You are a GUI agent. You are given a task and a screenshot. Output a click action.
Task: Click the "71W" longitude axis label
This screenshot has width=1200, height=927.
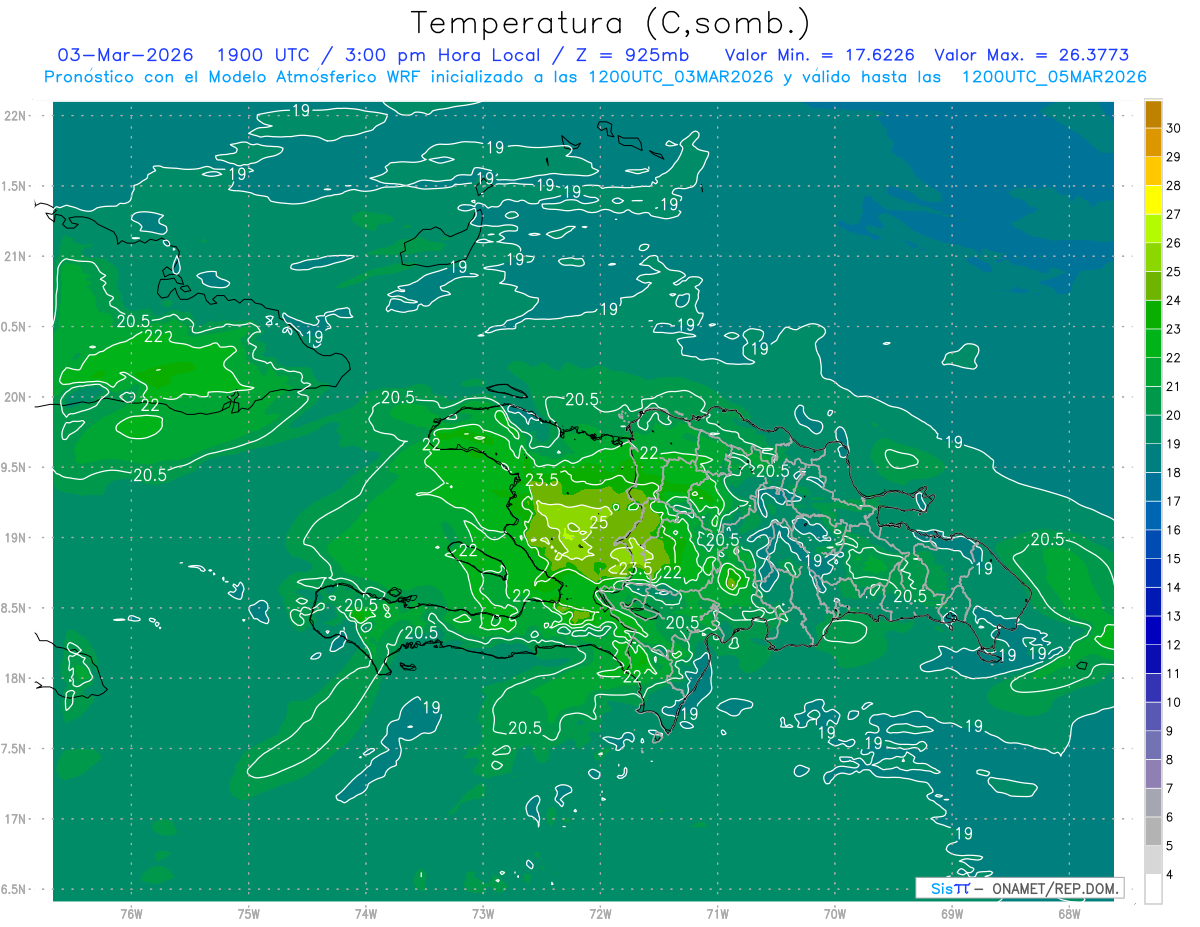click(717, 913)
